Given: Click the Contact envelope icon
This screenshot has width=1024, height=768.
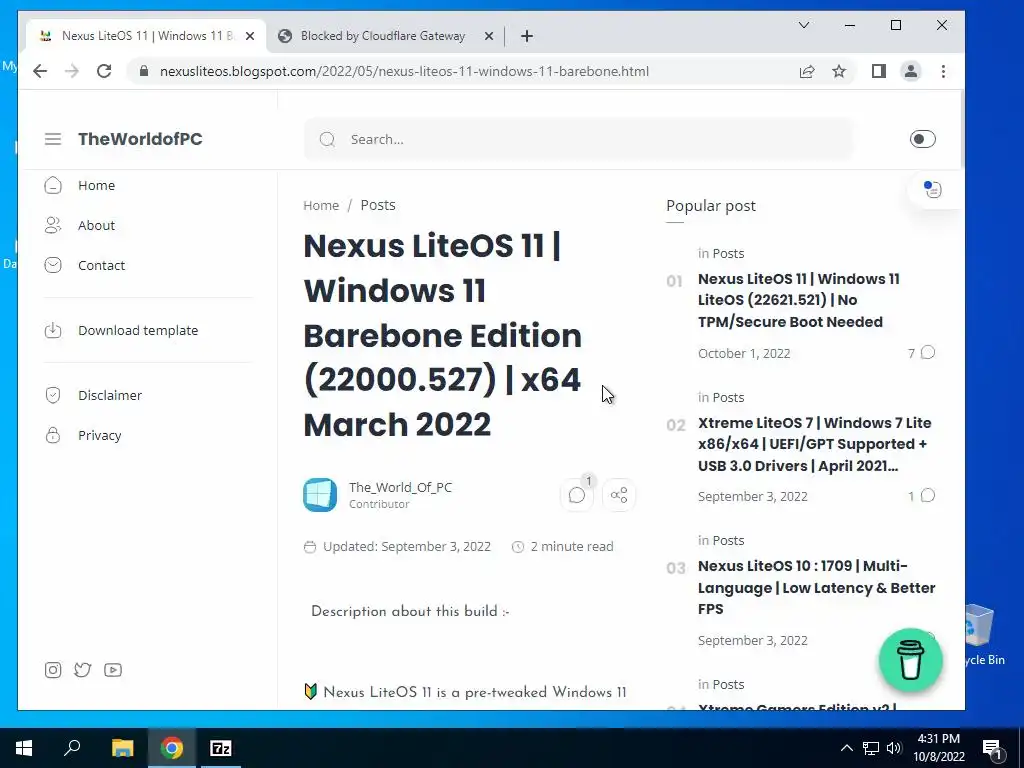Looking at the screenshot, I should pos(53,265).
